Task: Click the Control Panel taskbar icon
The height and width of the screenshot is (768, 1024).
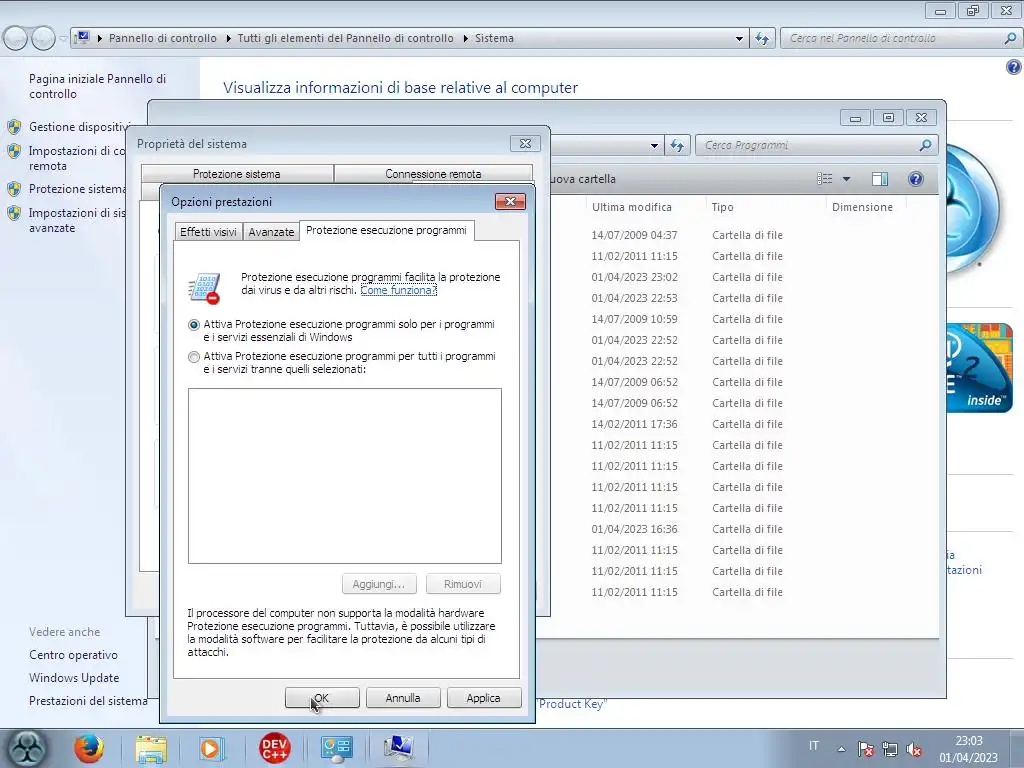Action: [336, 748]
